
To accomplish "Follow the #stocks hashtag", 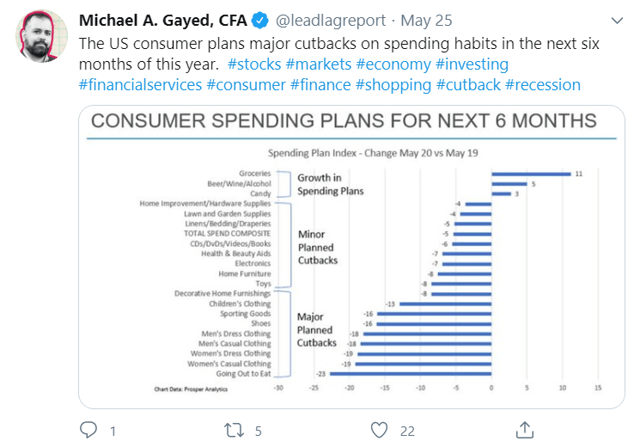I will pyautogui.click(x=254, y=64).
